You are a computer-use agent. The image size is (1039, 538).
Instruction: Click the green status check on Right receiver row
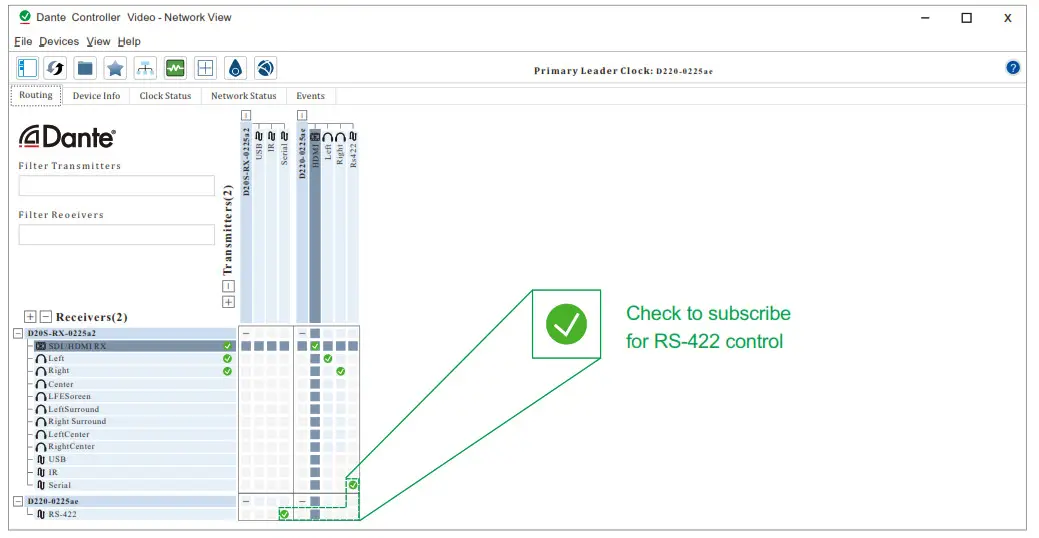click(x=227, y=371)
